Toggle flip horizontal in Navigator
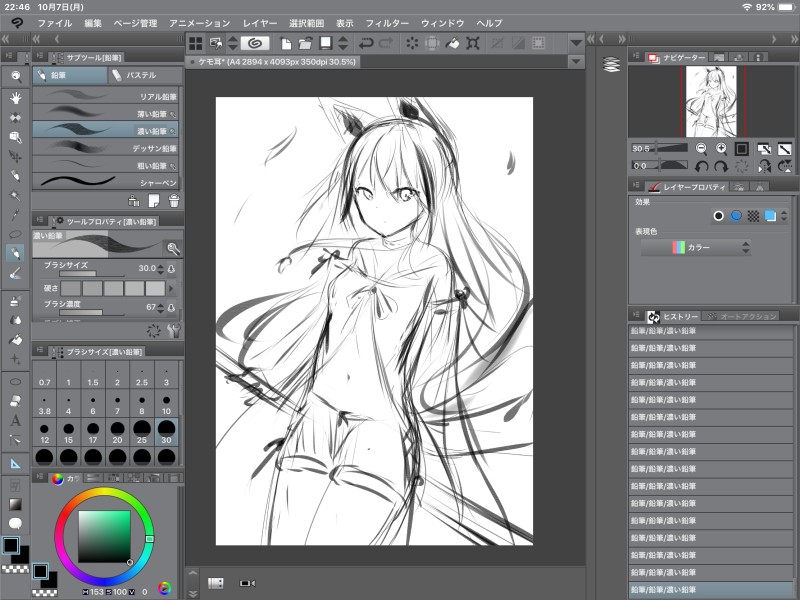Image resolution: width=800 pixels, height=600 pixels. coord(764,166)
